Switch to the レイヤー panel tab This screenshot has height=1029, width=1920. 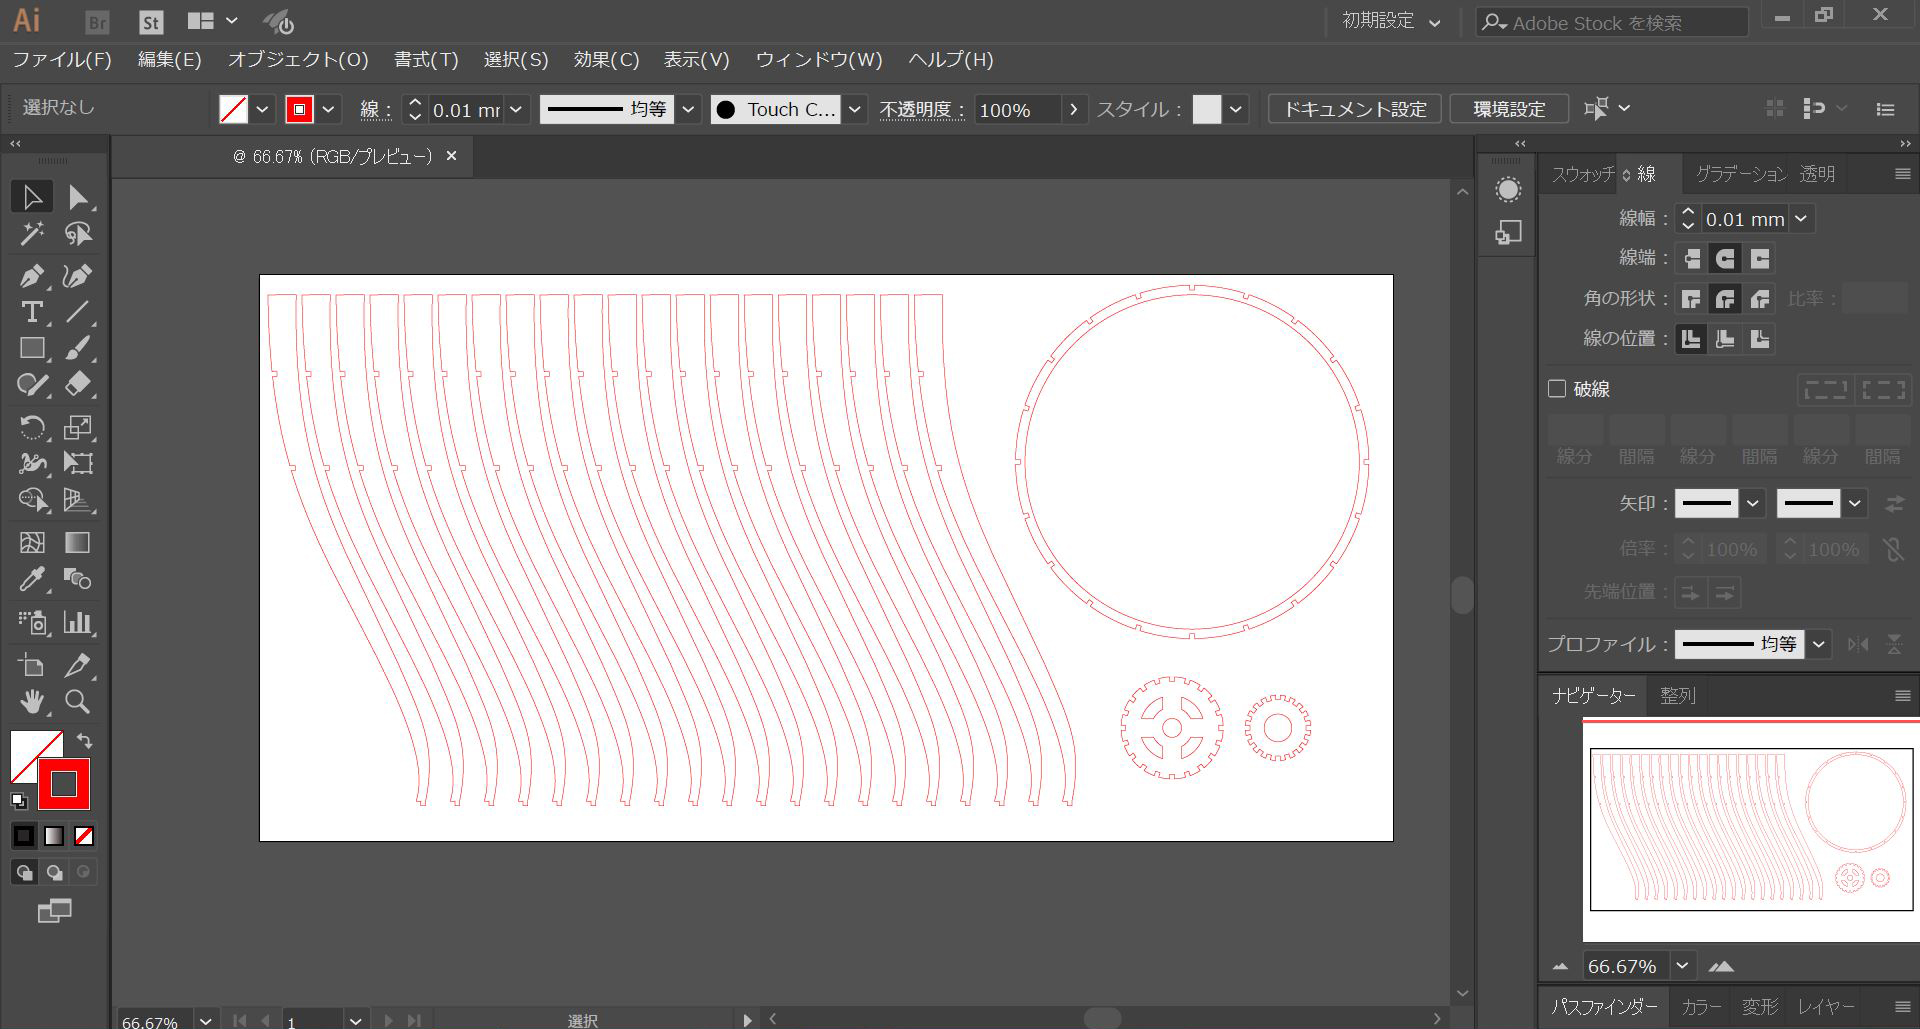click(x=1825, y=1007)
